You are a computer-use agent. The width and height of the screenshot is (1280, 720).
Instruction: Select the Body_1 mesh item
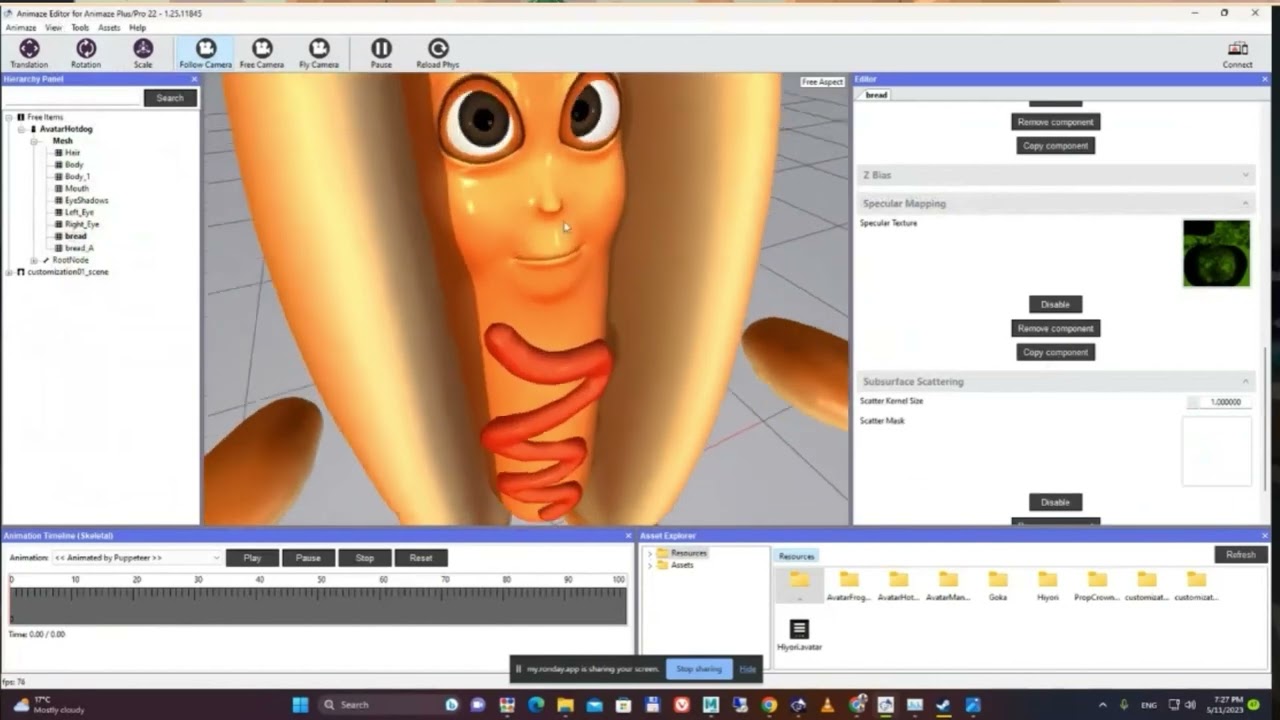point(77,177)
